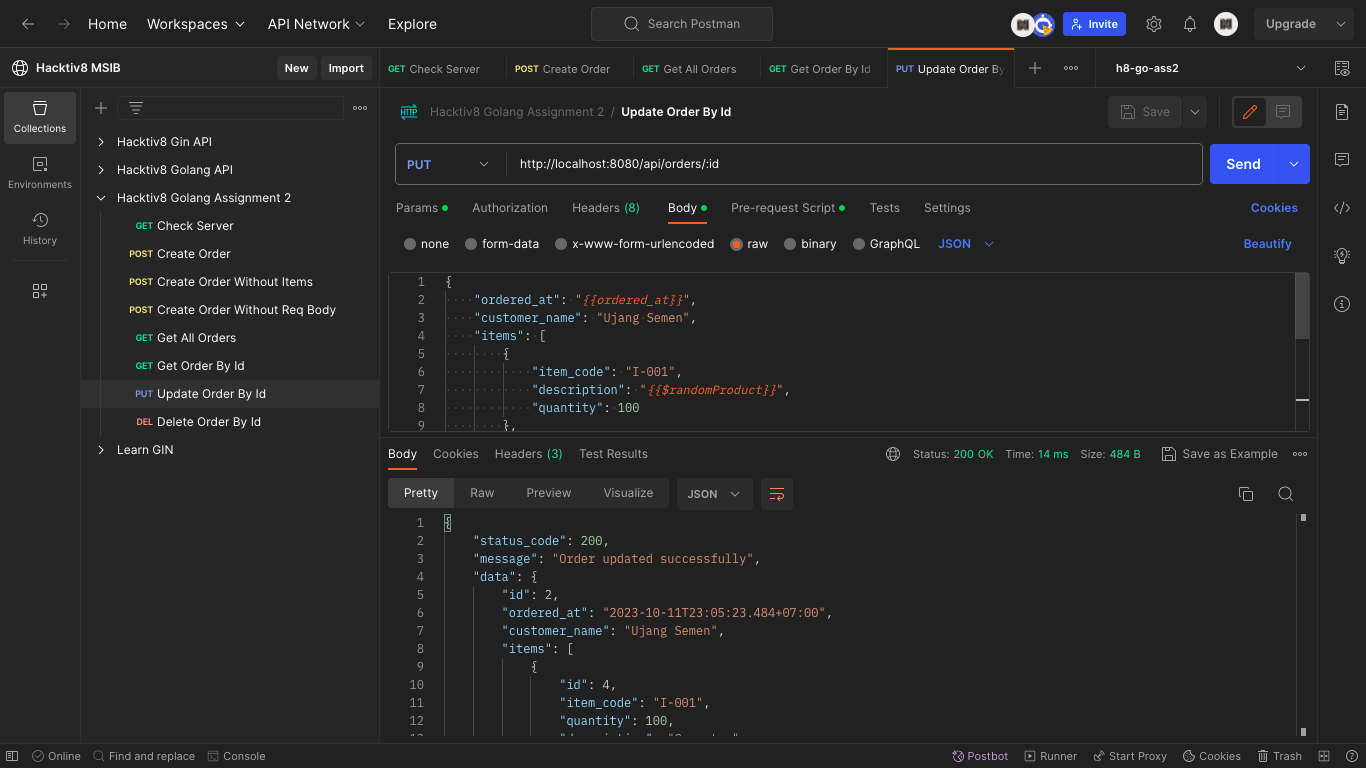Click the request body editor scrollbar
The image size is (1366, 768).
click(x=1302, y=306)
